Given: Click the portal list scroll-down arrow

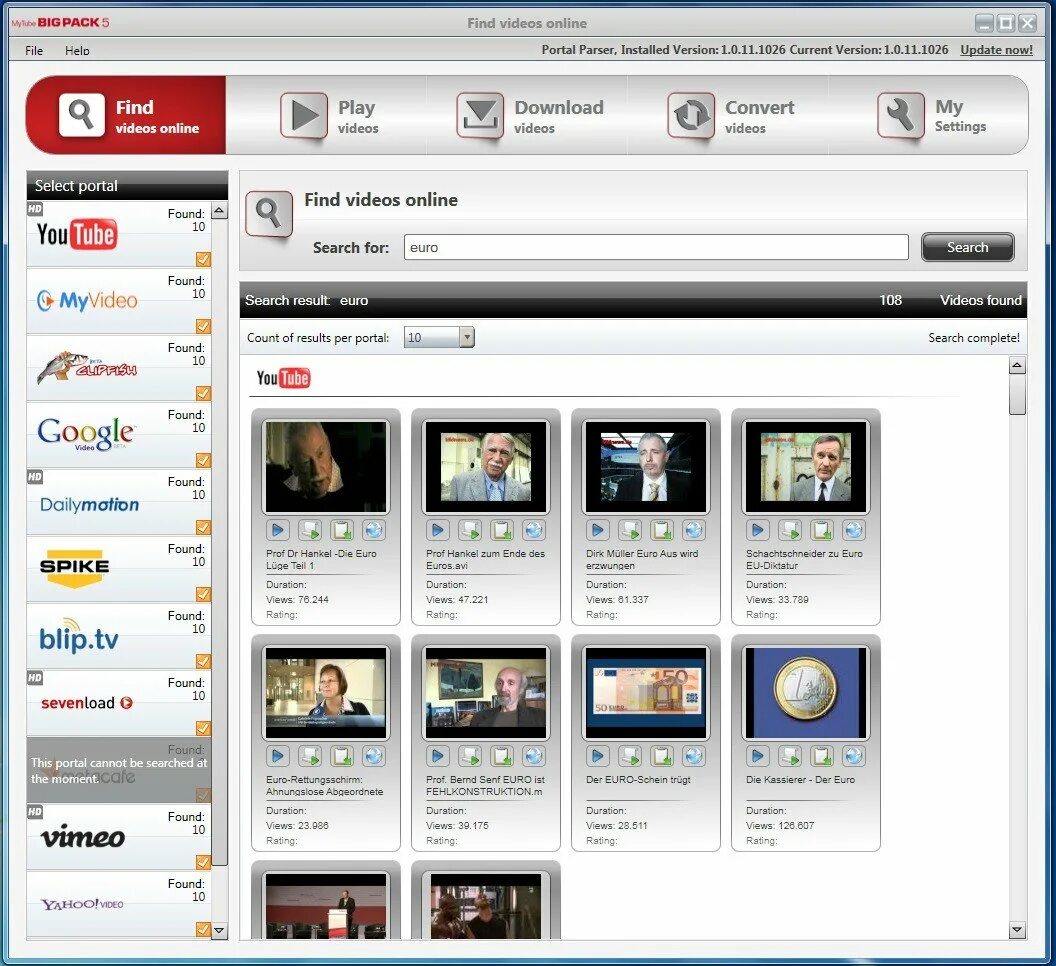Looking at the screenshot, I should point(219,930).
